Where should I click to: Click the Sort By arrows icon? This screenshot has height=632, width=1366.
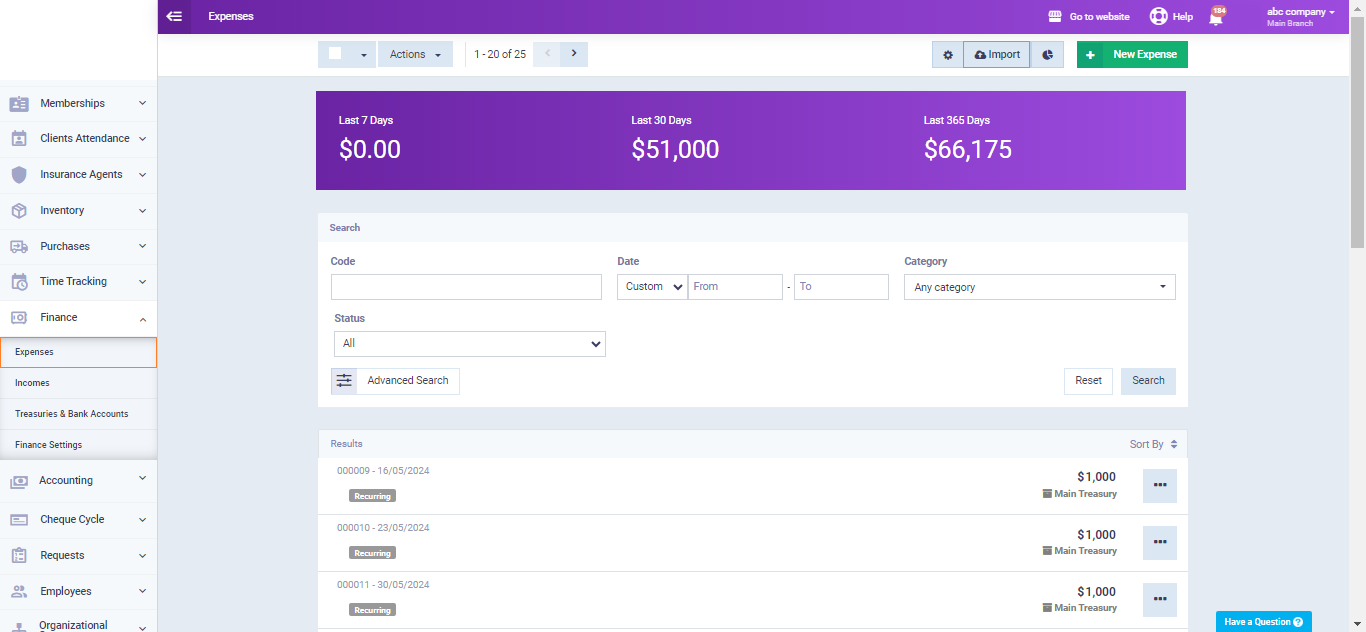coord(1174,444)
